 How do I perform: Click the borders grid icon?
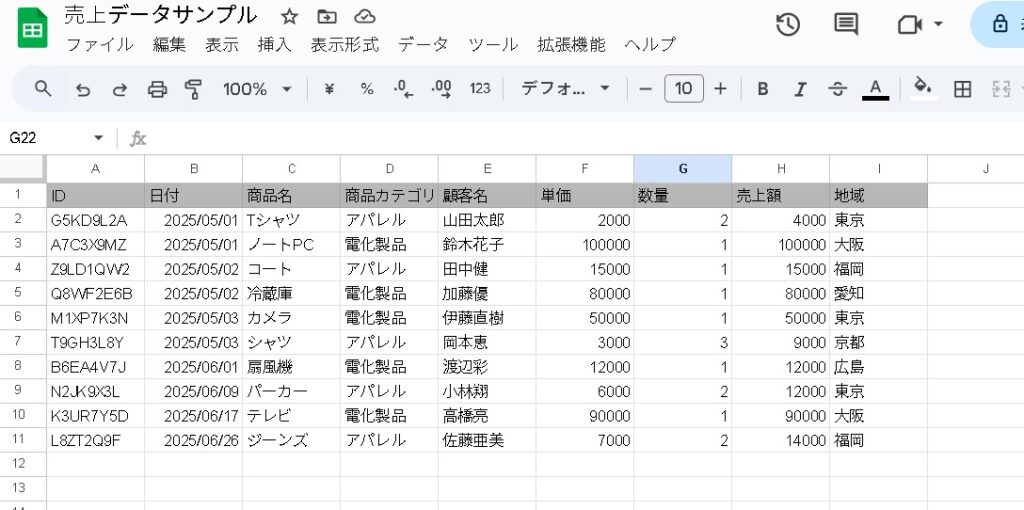coord(962,89)
